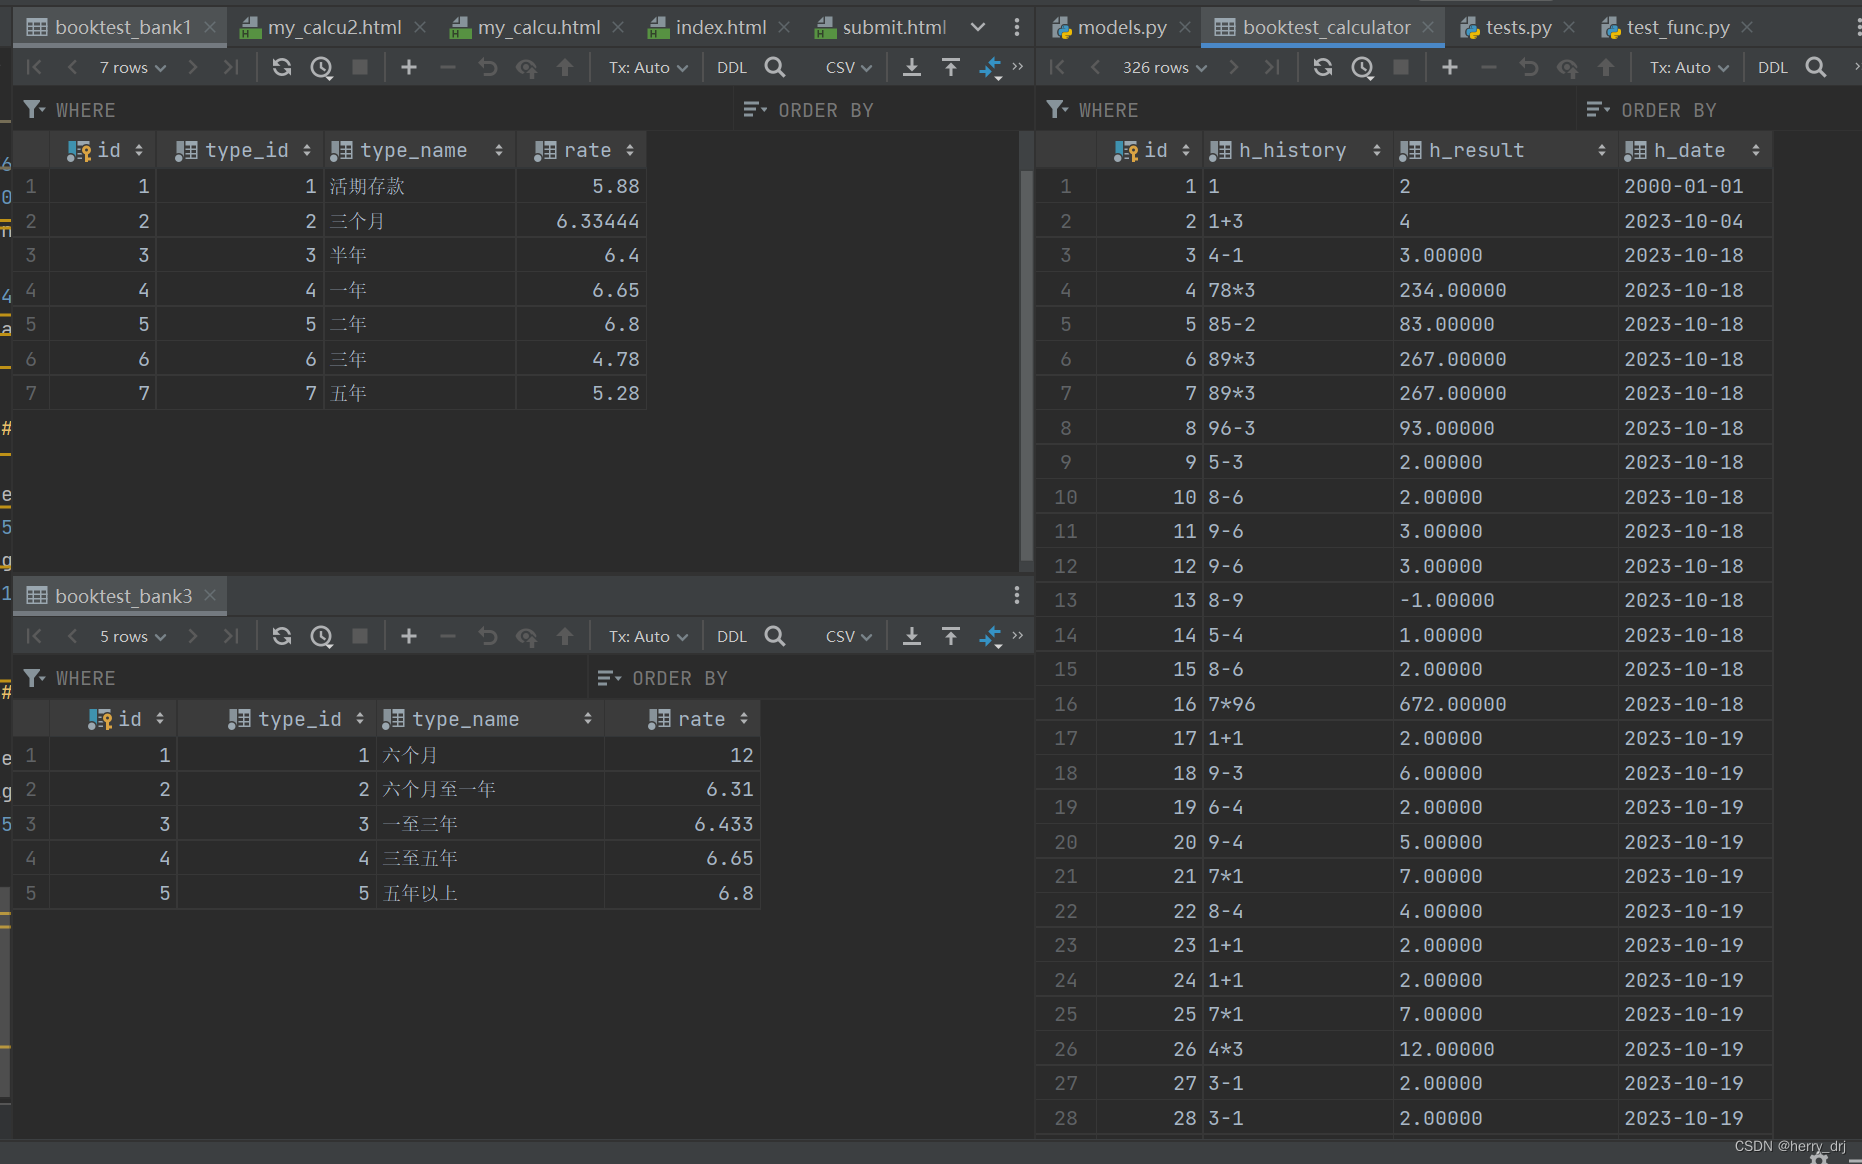Open Tx: Auto dropdown in booktest_calculator
The width and height of the screenshot is (1862, 1164).
pyautogui.click(x=1689, y=67)
